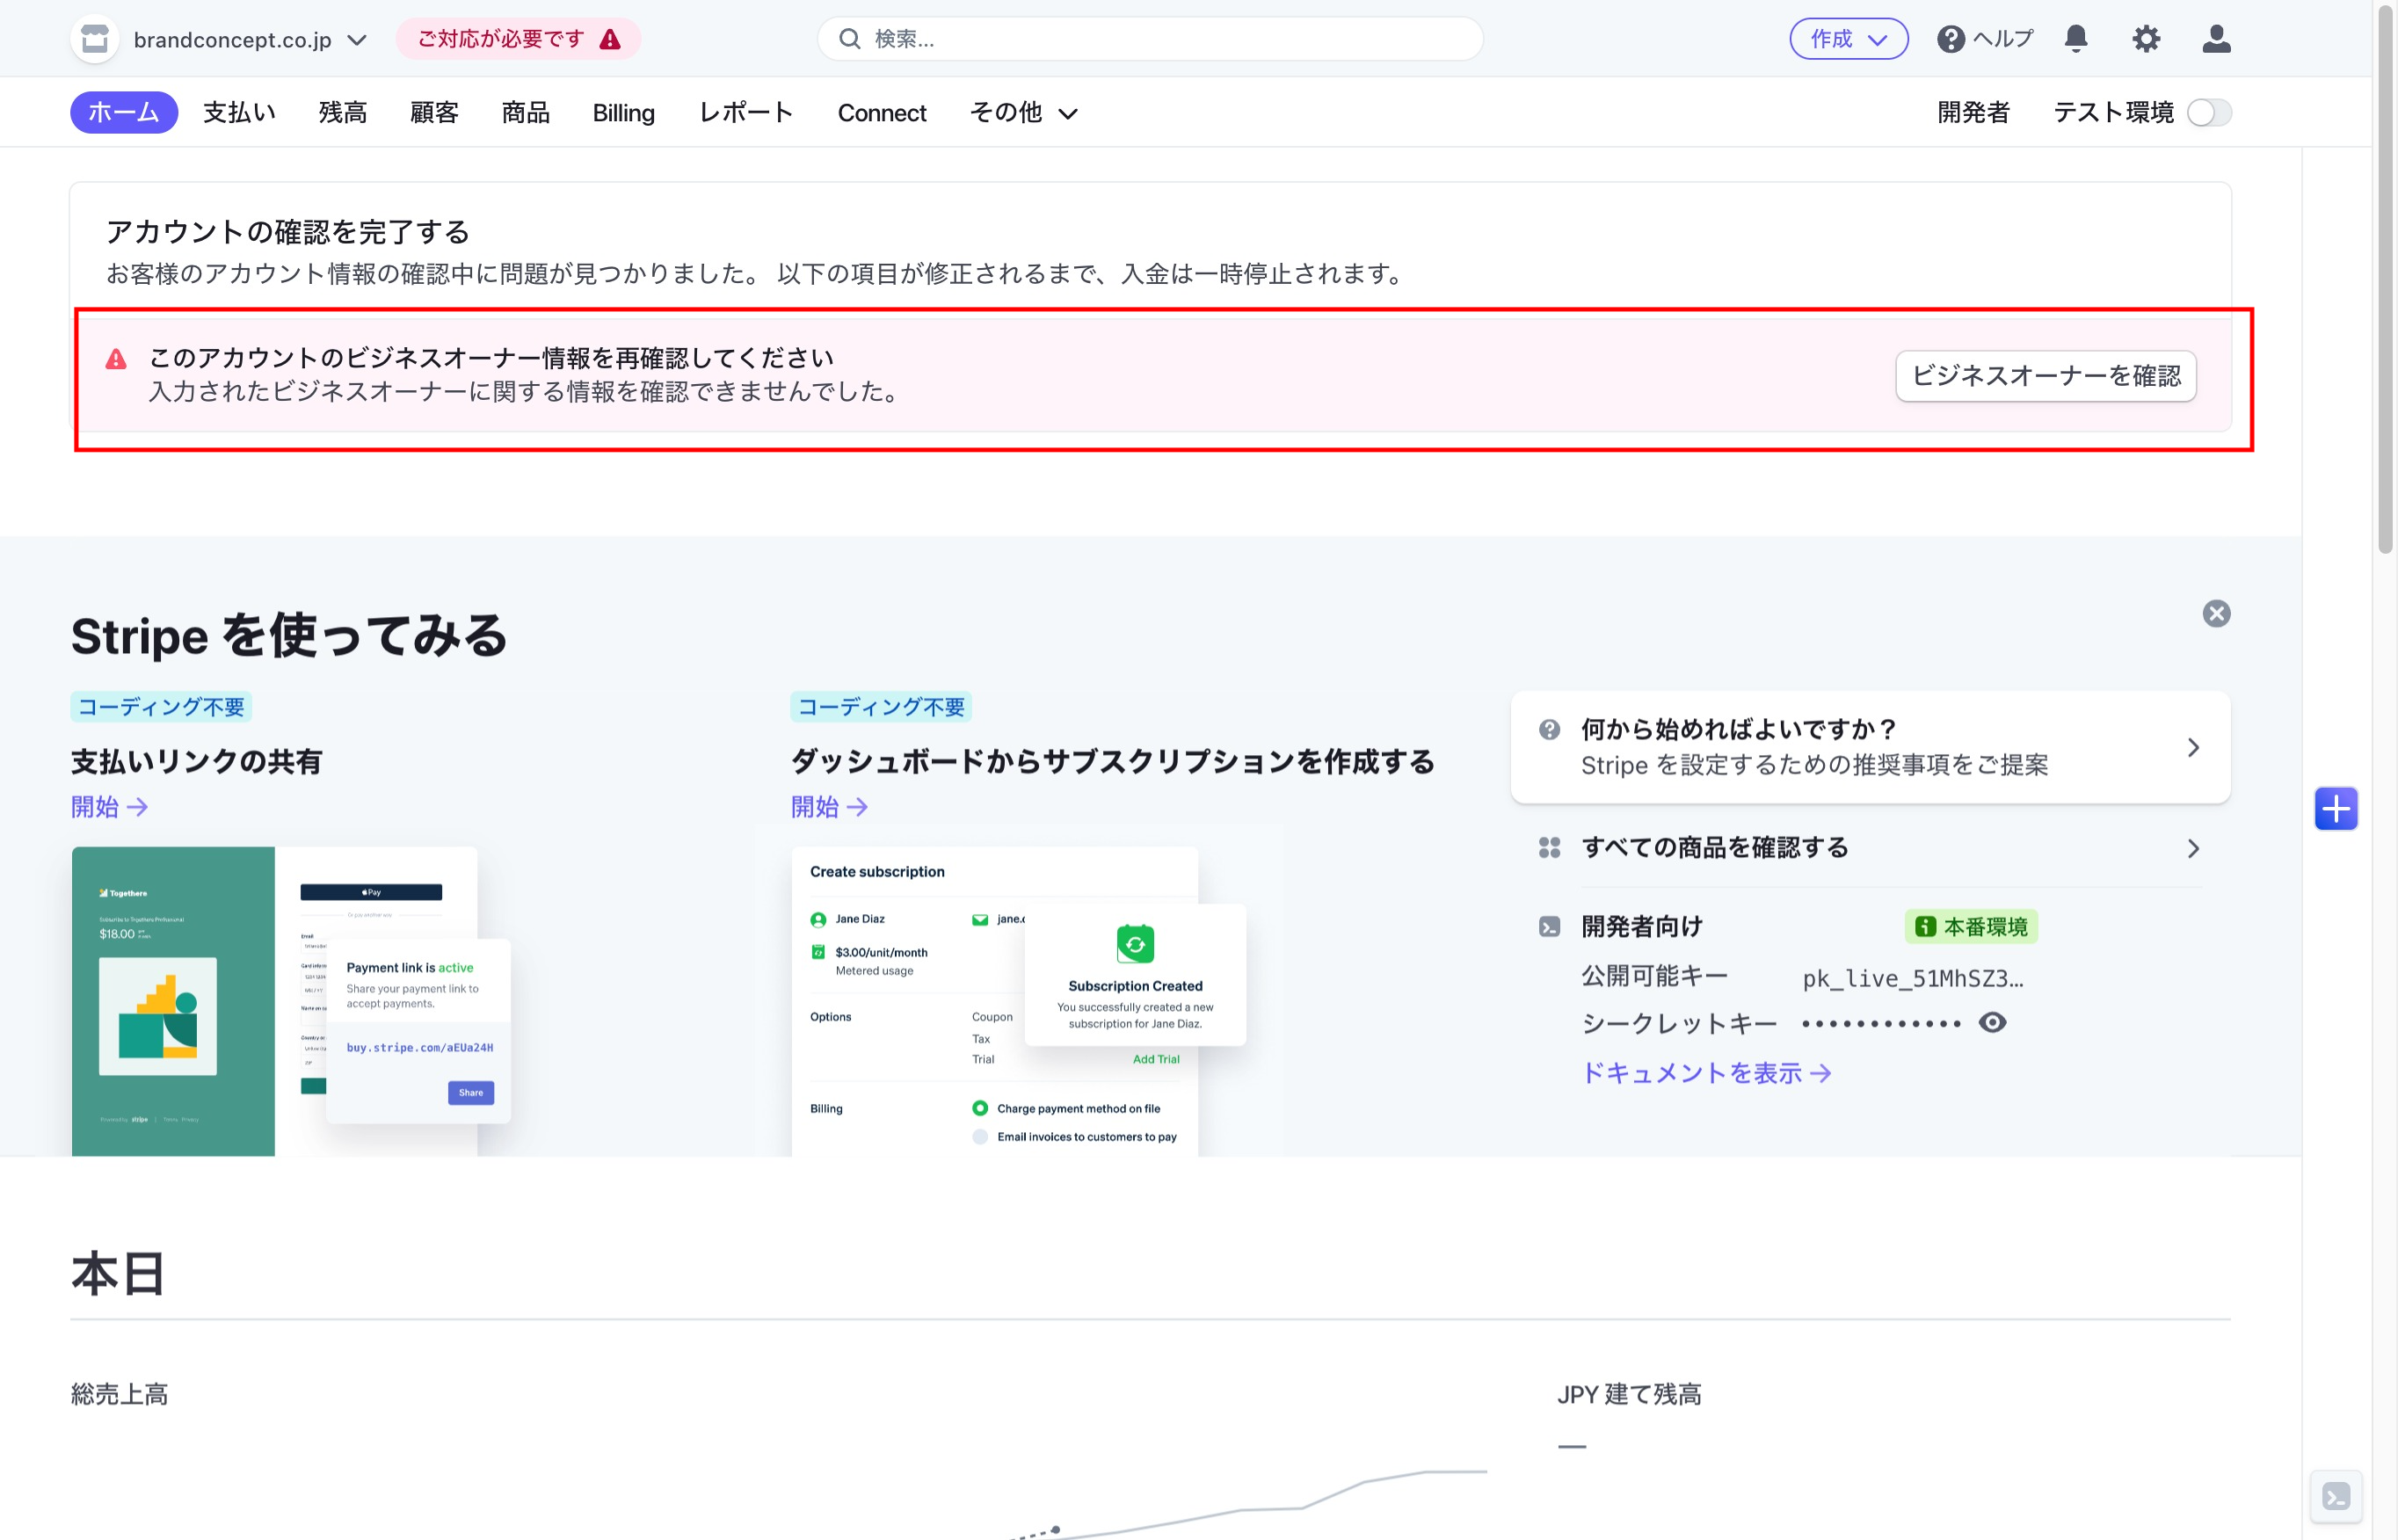Click the help question mark icon
Viewport: 2398px width, 1540px height.
point(1950,39)
